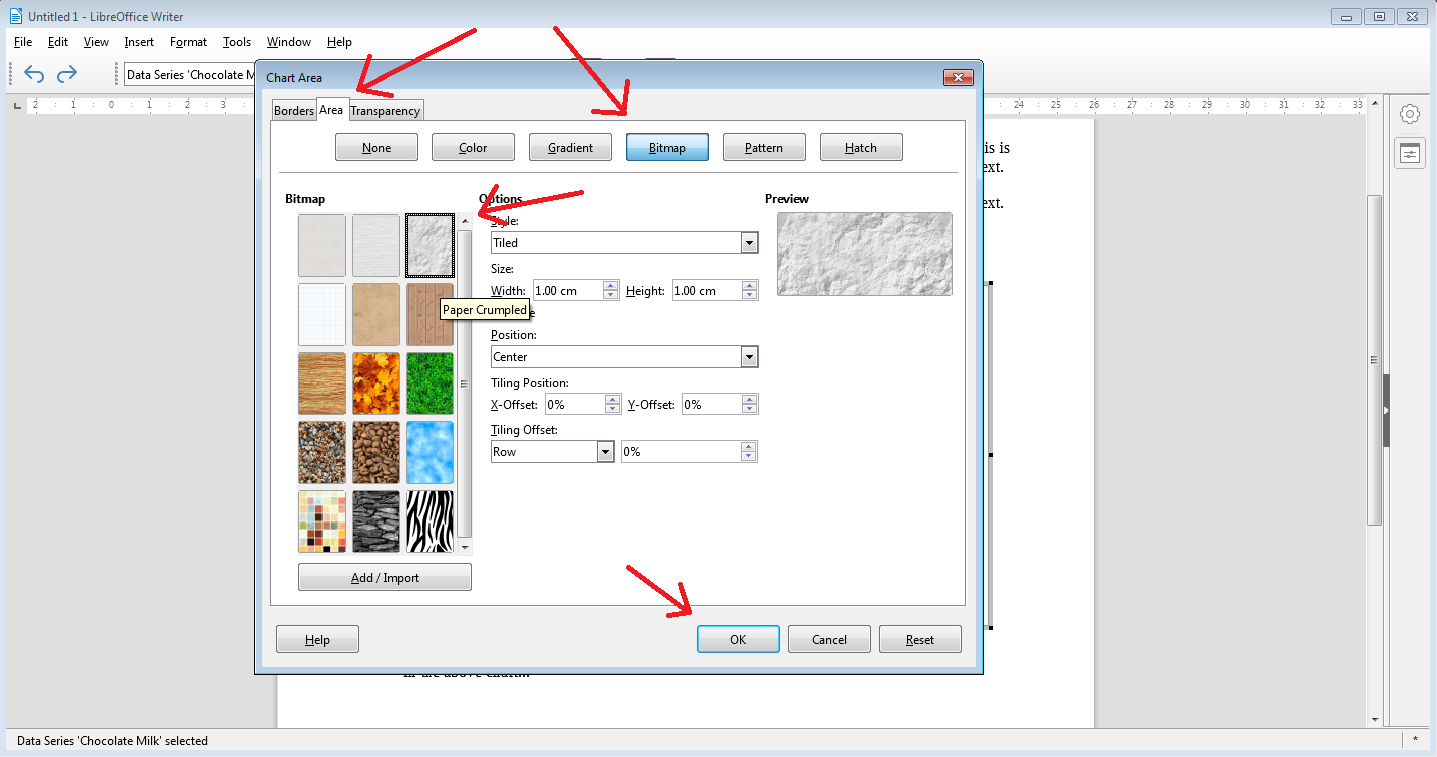Click the Cancel button
Viewport: 1437px width, 757px height.
click(829, 639)
